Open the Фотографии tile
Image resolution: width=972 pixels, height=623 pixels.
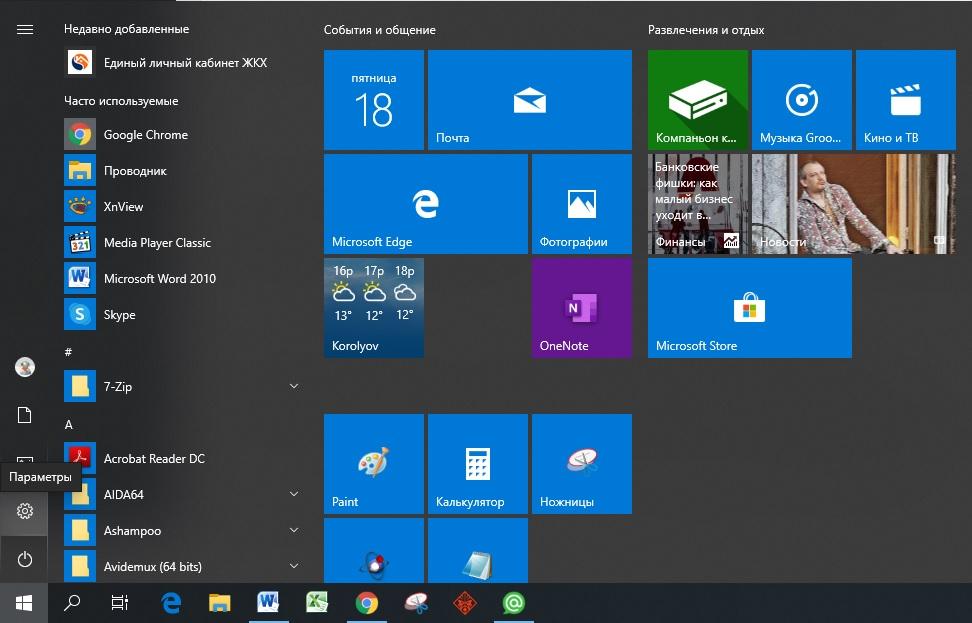point(582,204)
